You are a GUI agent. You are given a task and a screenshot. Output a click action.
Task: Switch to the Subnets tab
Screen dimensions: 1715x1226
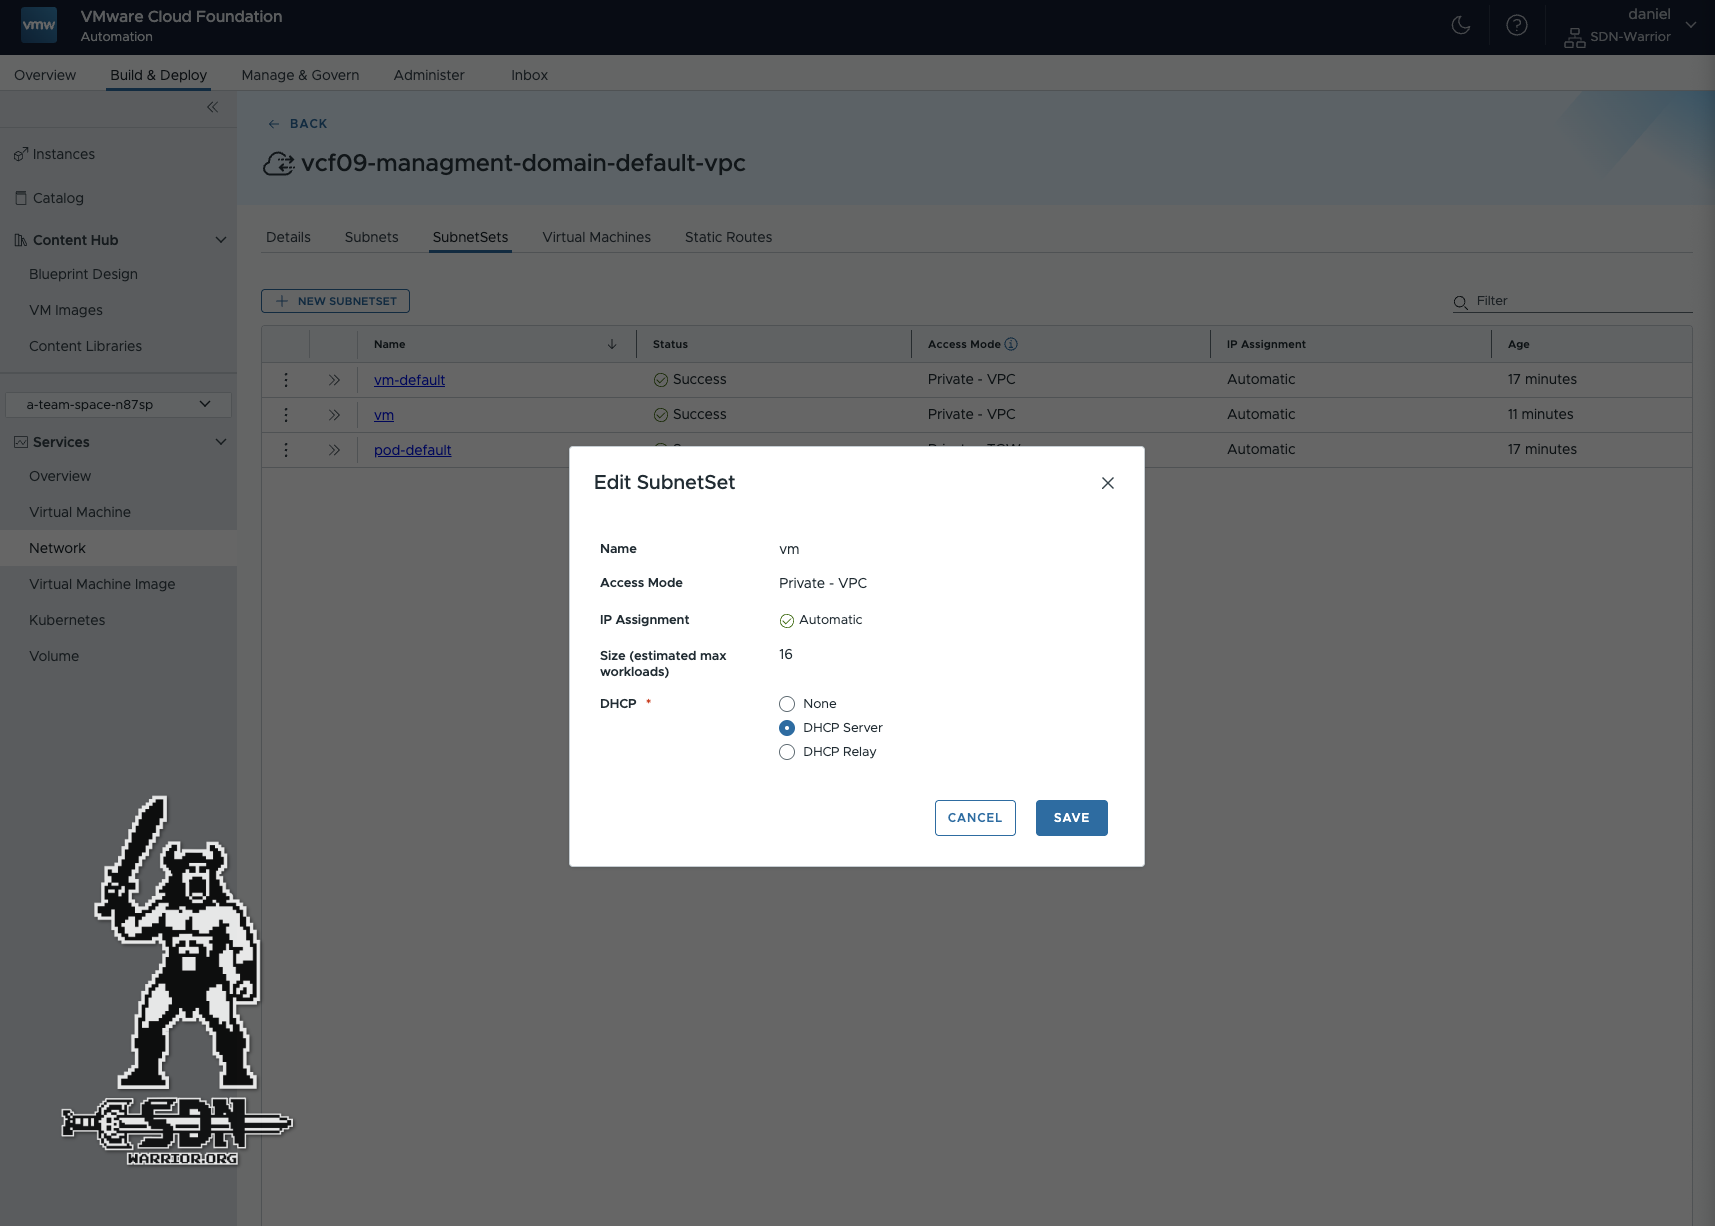click(x=371, y=237)
